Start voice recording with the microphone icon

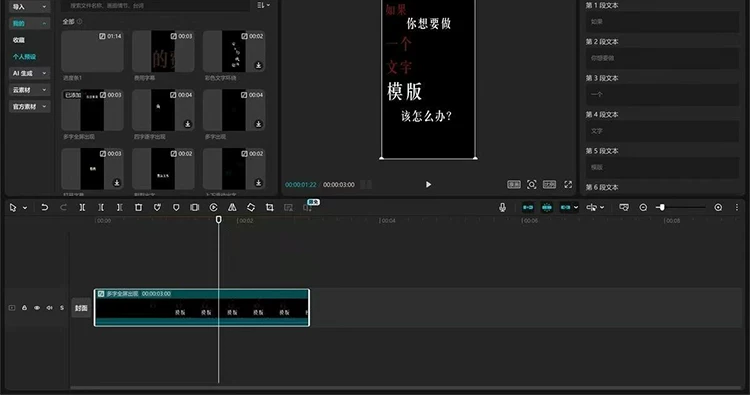(502, 207)
